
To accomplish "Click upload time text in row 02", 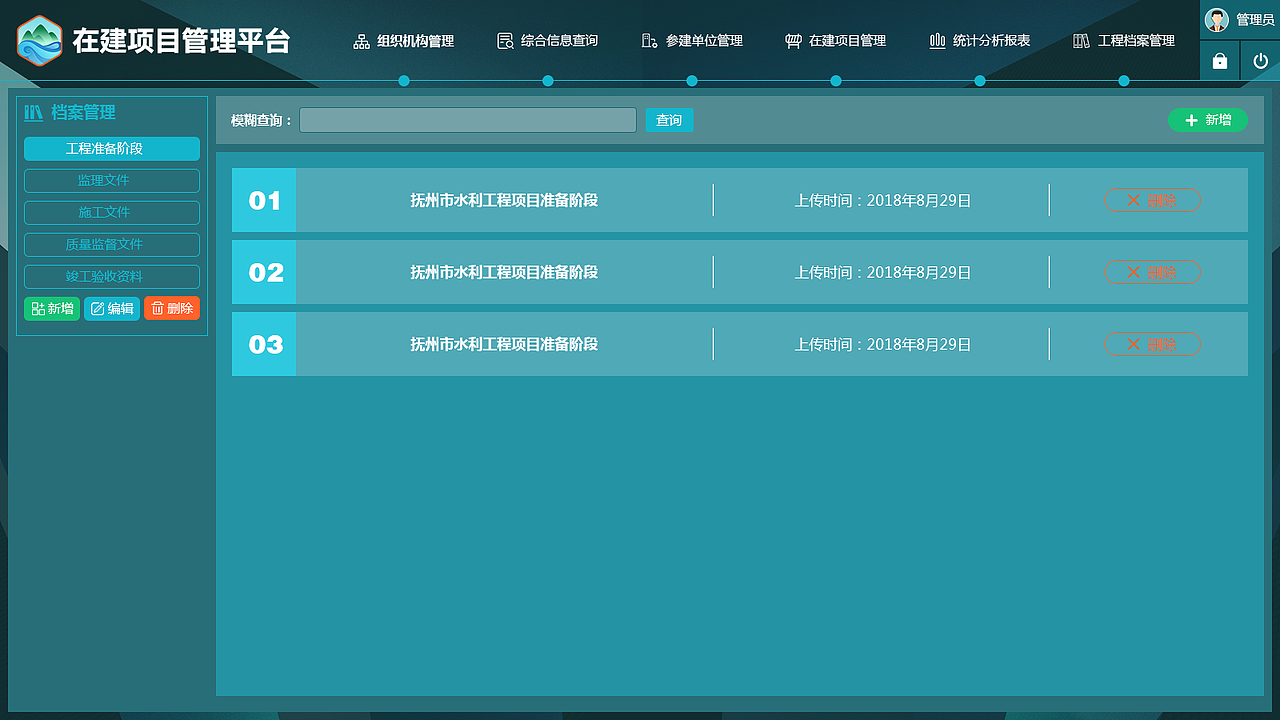I will (883, 272).
